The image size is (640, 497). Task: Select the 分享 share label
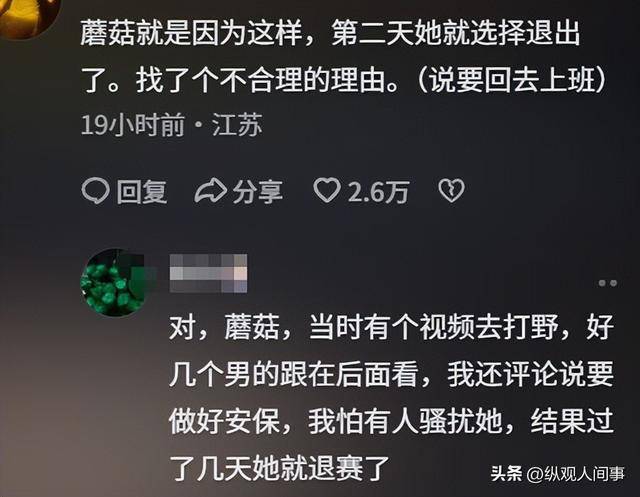coord(258,191)
